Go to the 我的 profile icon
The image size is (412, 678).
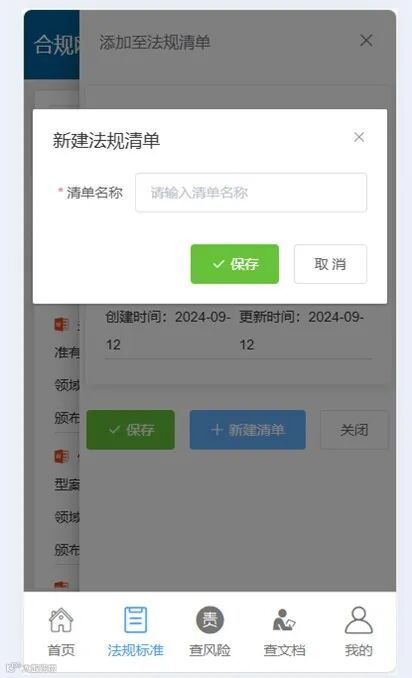(358, 620)
